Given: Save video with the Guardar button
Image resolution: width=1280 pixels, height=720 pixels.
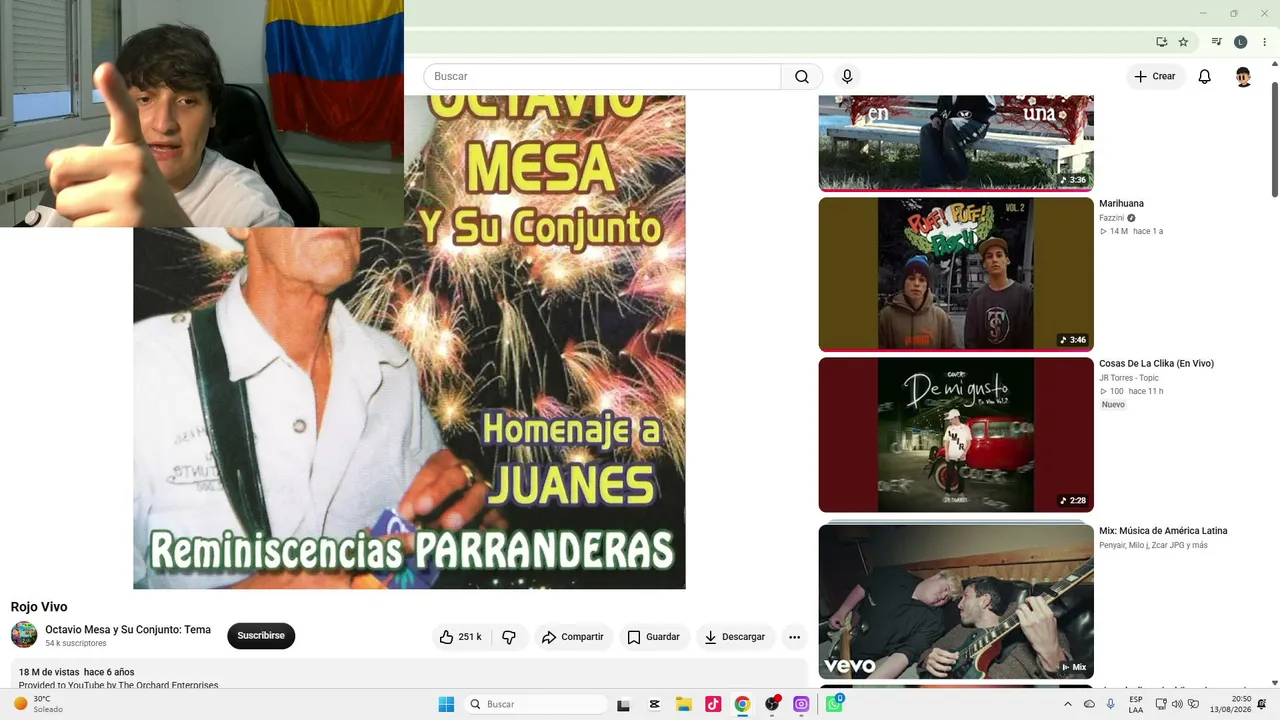Looking at the screenshot, I should (654, 637).
